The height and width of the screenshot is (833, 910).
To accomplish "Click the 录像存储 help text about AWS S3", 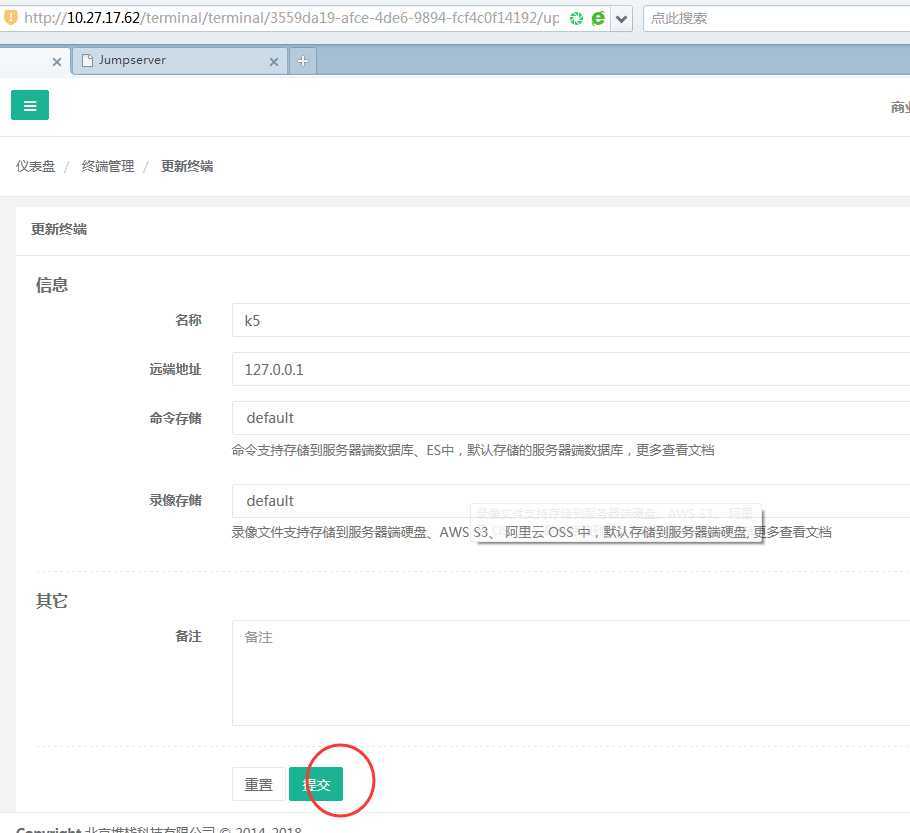I will (x=532, y=532).
